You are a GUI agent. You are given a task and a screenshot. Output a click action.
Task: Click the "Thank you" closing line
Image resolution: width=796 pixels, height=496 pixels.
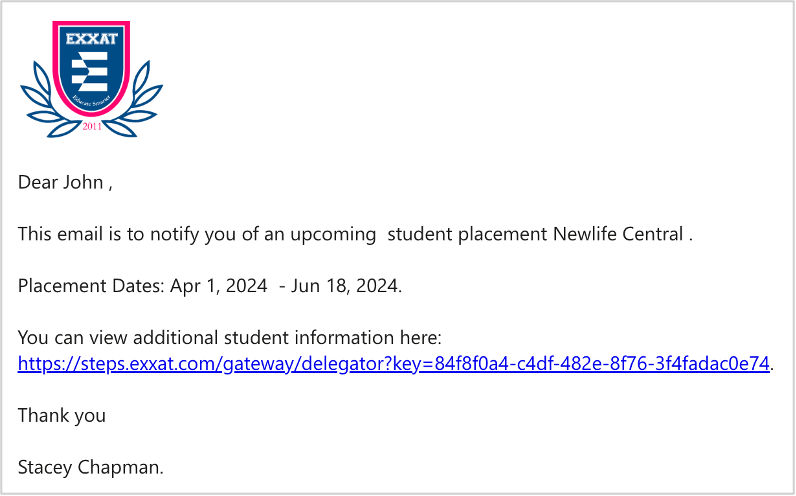click(x=62, y=415)
